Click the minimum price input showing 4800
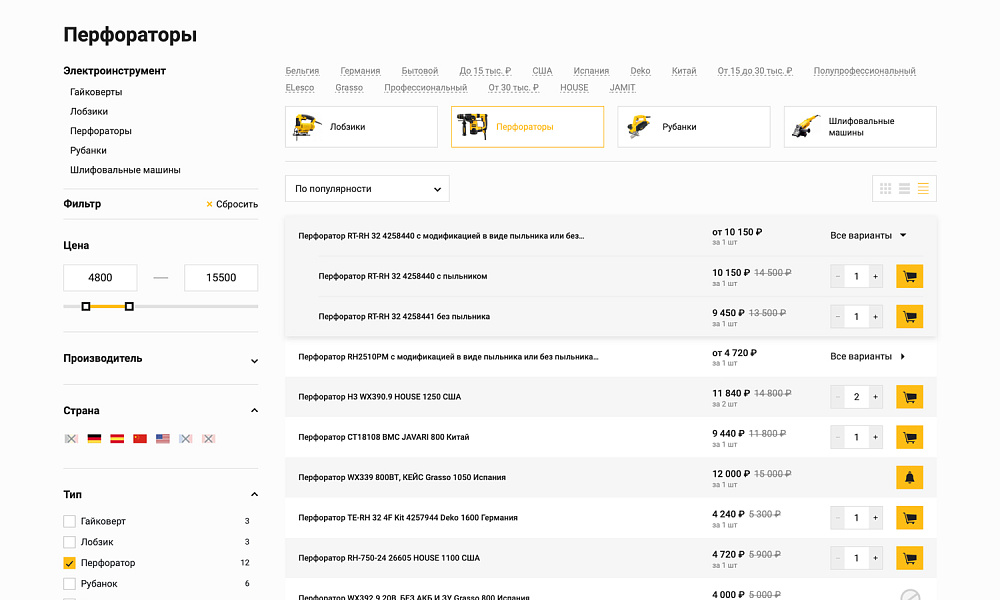The height and width of the screenshot is (600, 1000). [100, 277]
